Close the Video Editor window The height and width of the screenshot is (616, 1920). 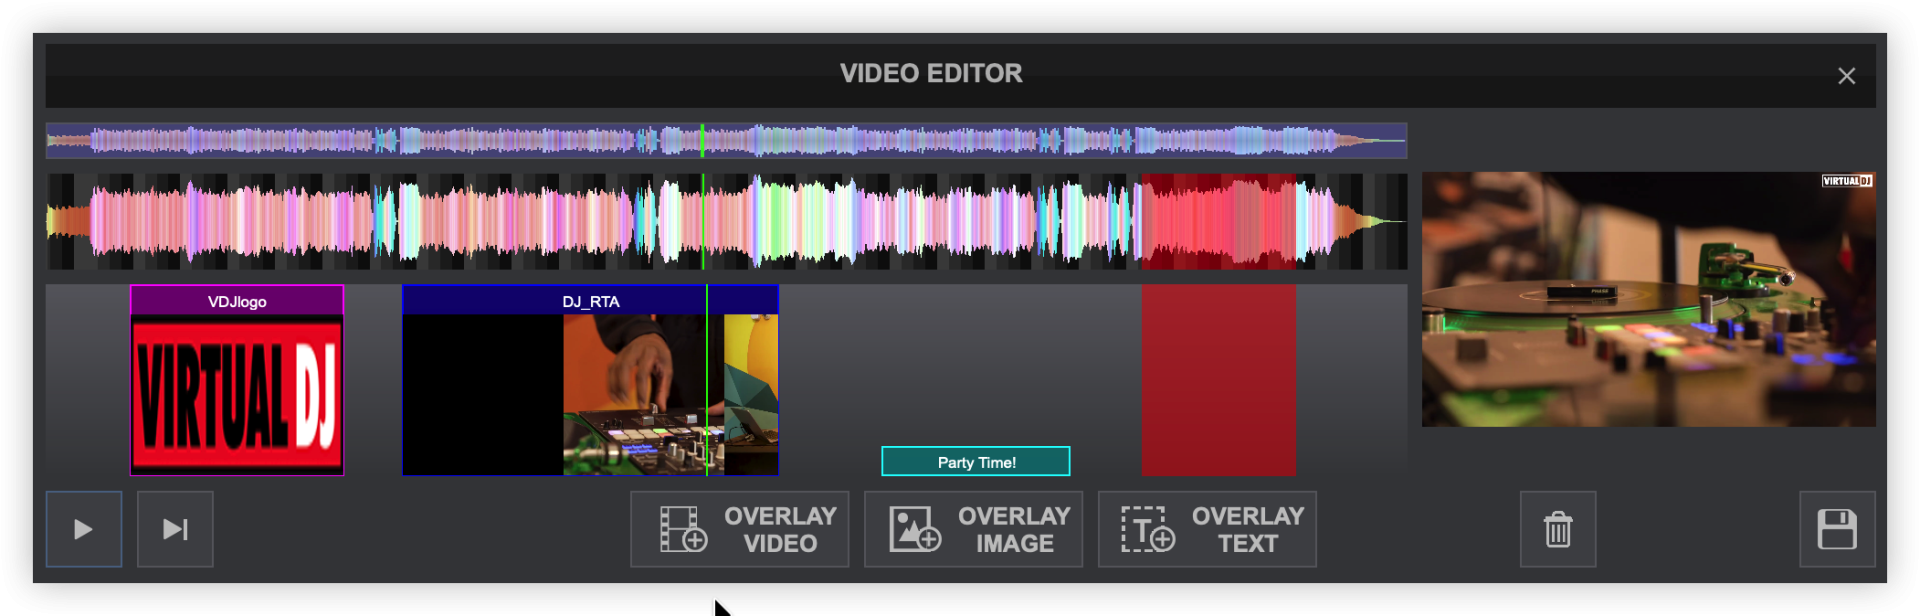1846,76
